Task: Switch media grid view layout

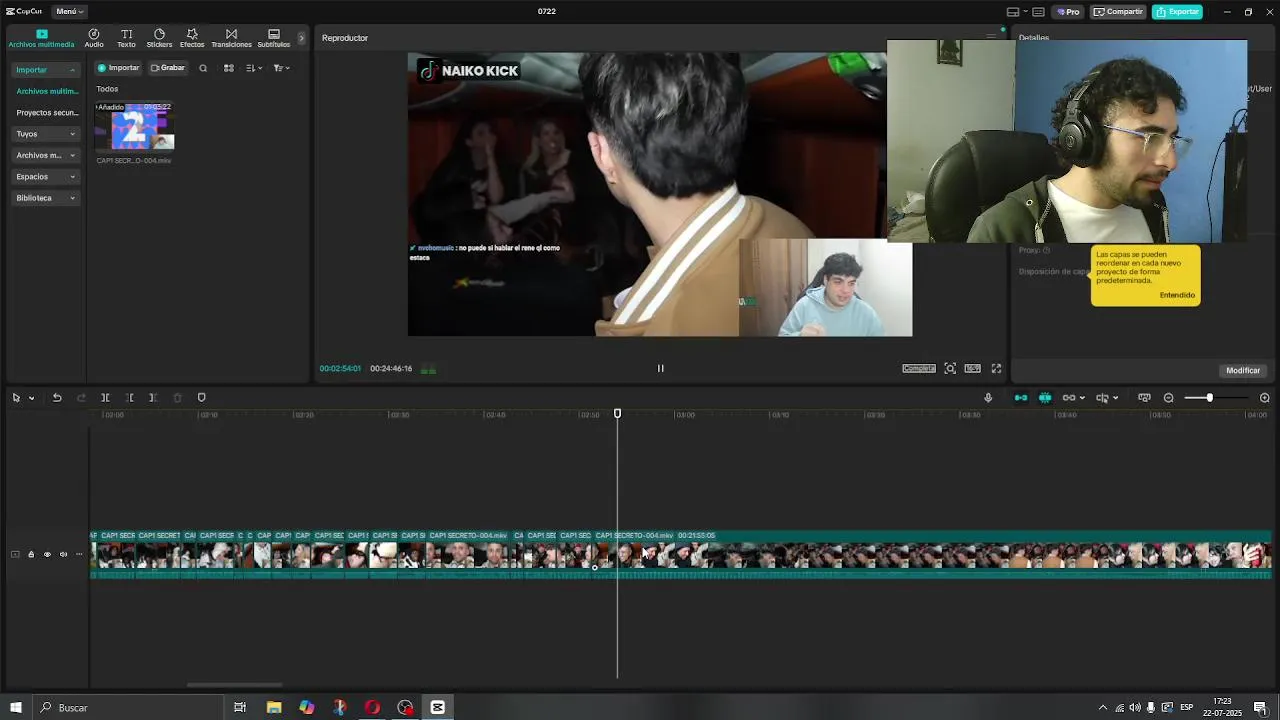Action: point(228,68)
